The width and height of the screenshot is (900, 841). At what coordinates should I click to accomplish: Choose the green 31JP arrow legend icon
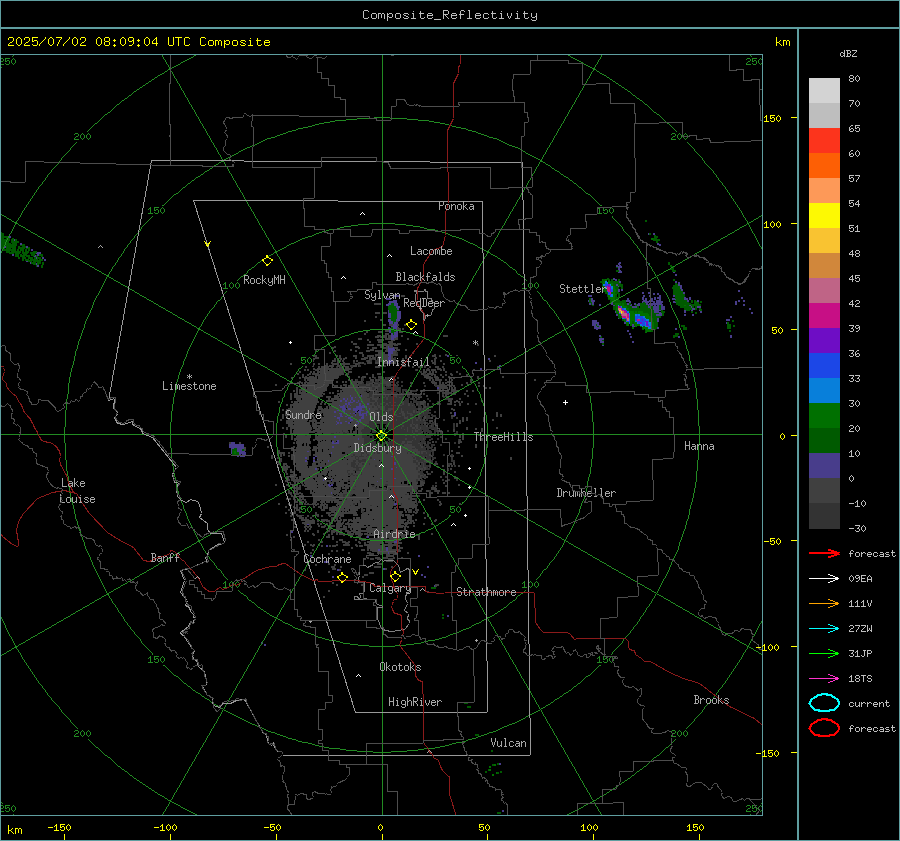click(824, 653)
